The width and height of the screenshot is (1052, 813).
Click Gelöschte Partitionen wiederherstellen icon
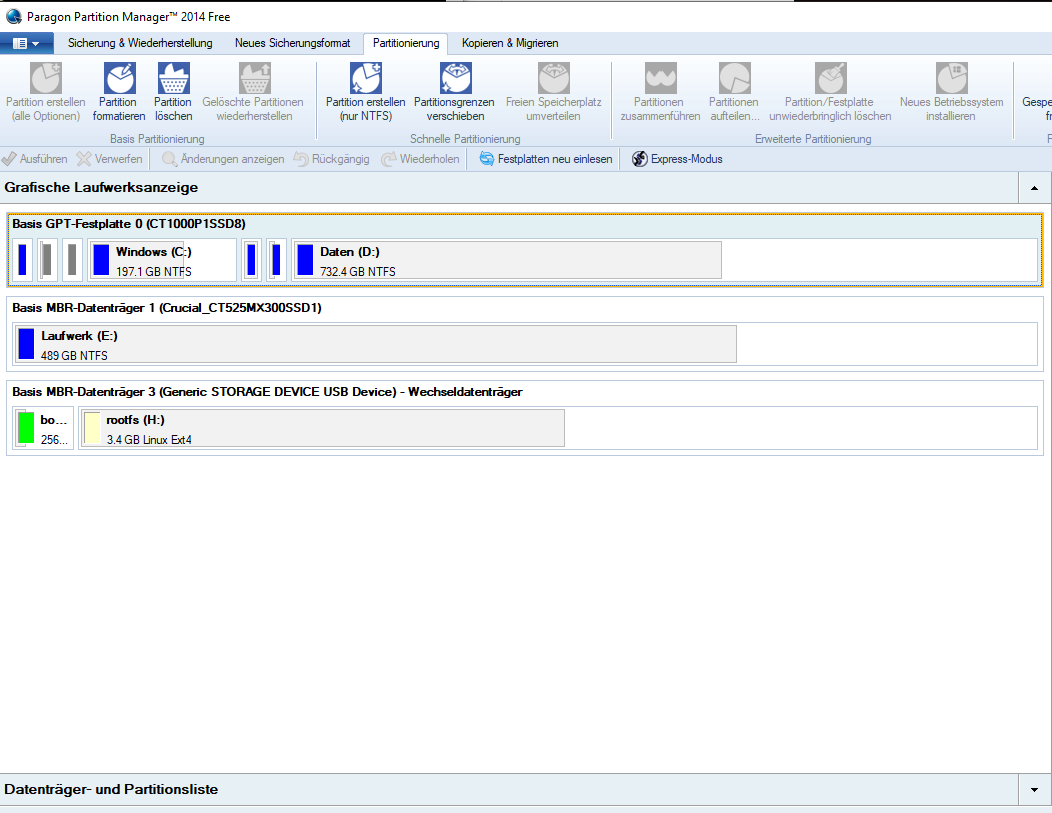click(254, 78)
